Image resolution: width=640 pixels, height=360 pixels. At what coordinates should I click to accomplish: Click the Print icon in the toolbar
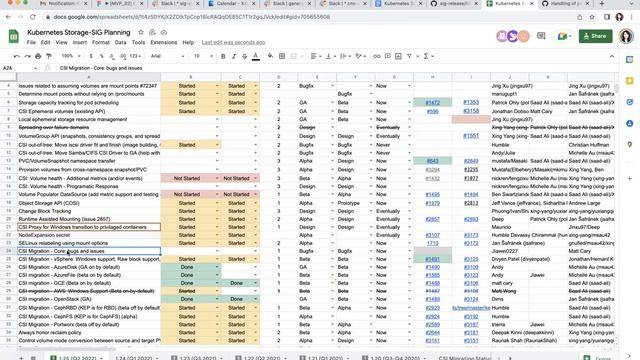click(38, 56)
